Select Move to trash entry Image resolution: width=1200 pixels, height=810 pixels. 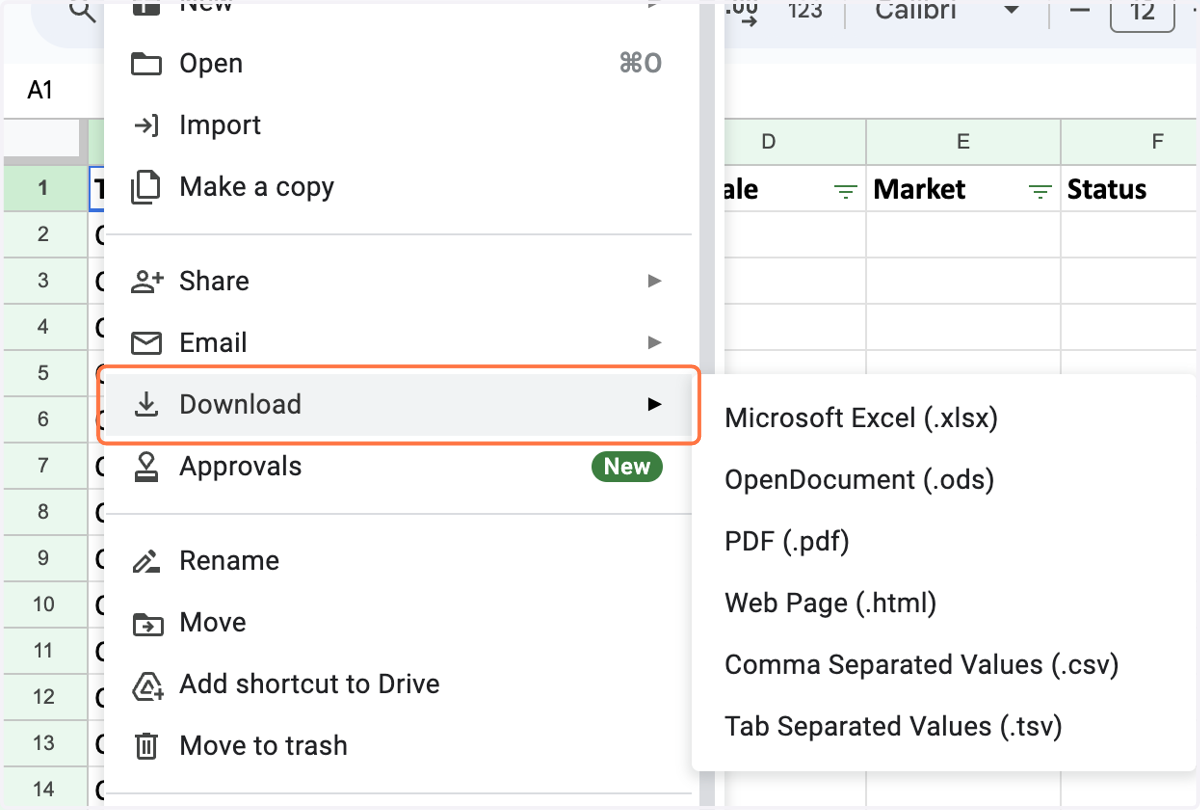pos(398,746)
